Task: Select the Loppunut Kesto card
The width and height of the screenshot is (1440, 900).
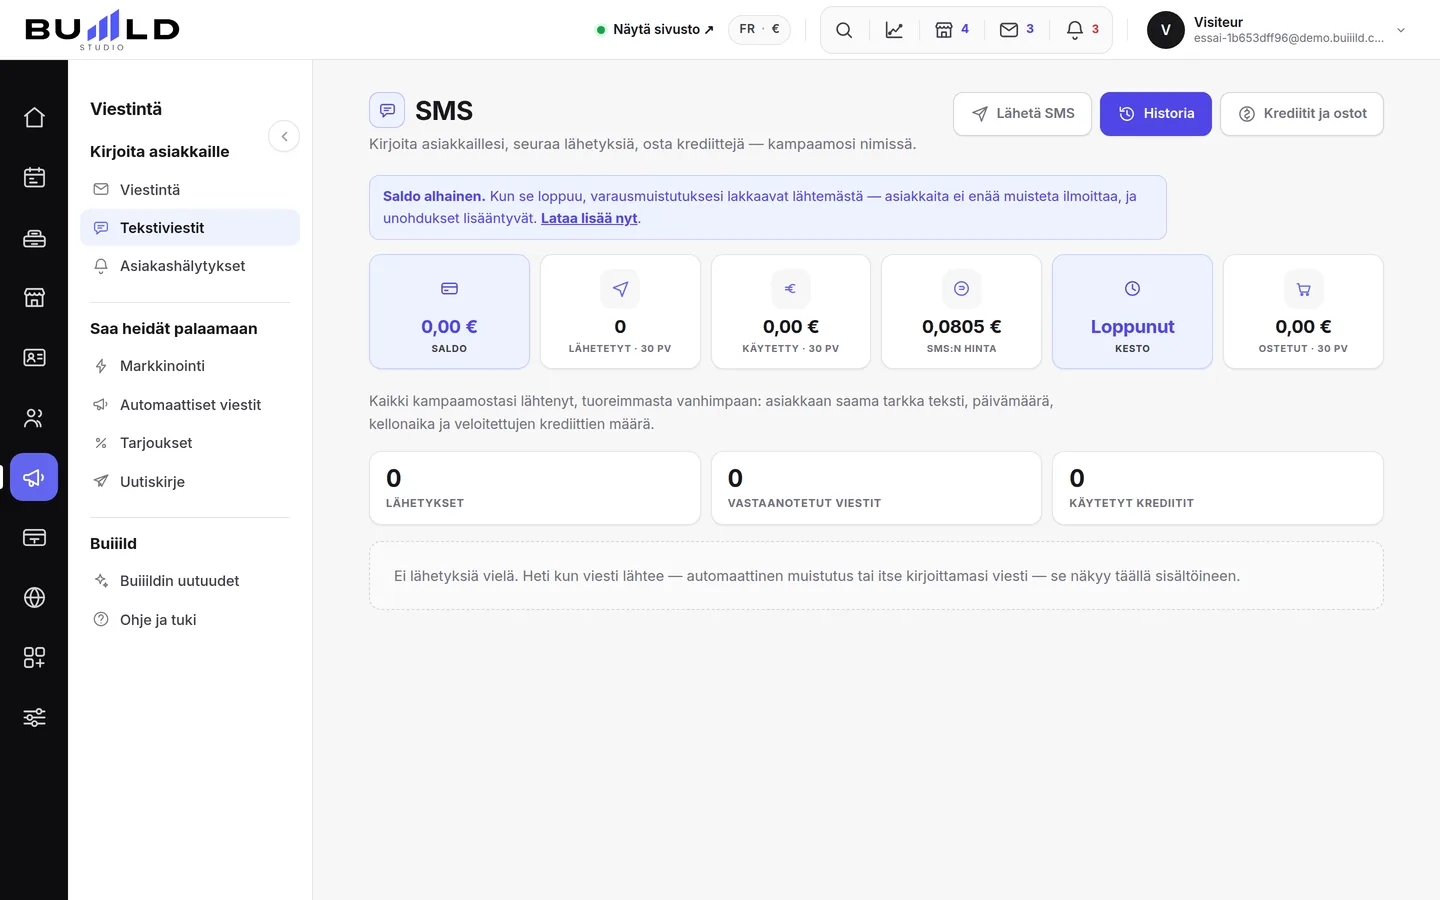Action: (x=1132, y=311)
